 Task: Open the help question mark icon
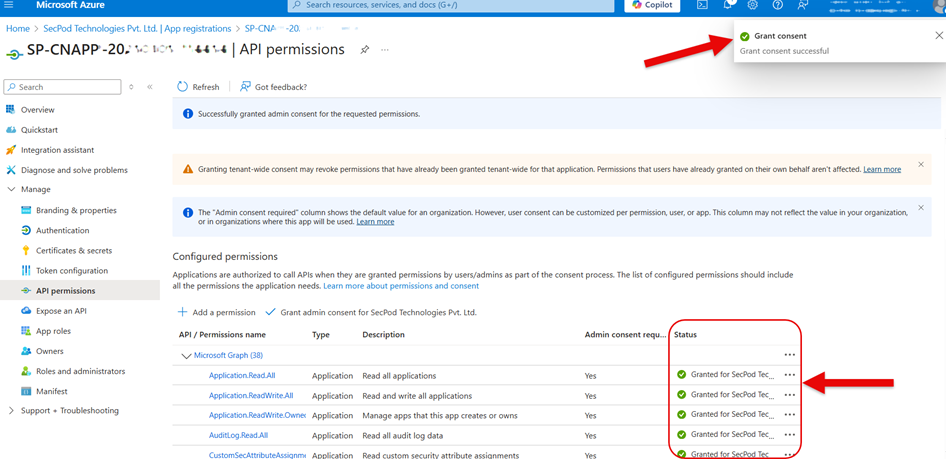pyautogui.click(x=778, y=5)
